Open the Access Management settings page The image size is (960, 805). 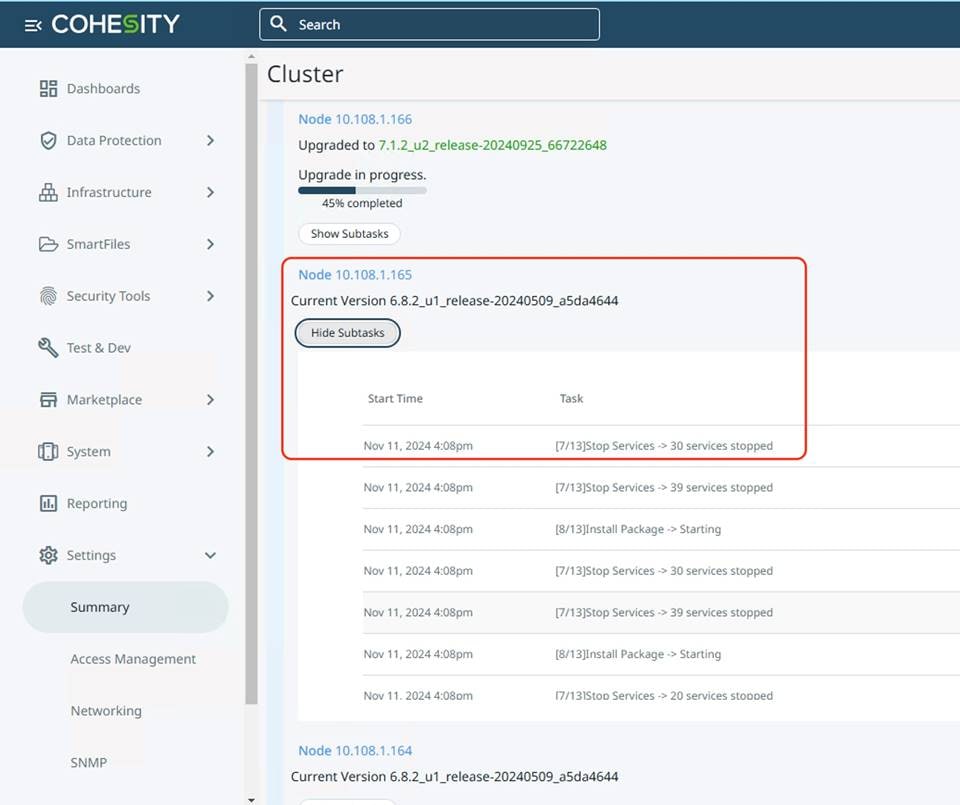click(133, 659)
